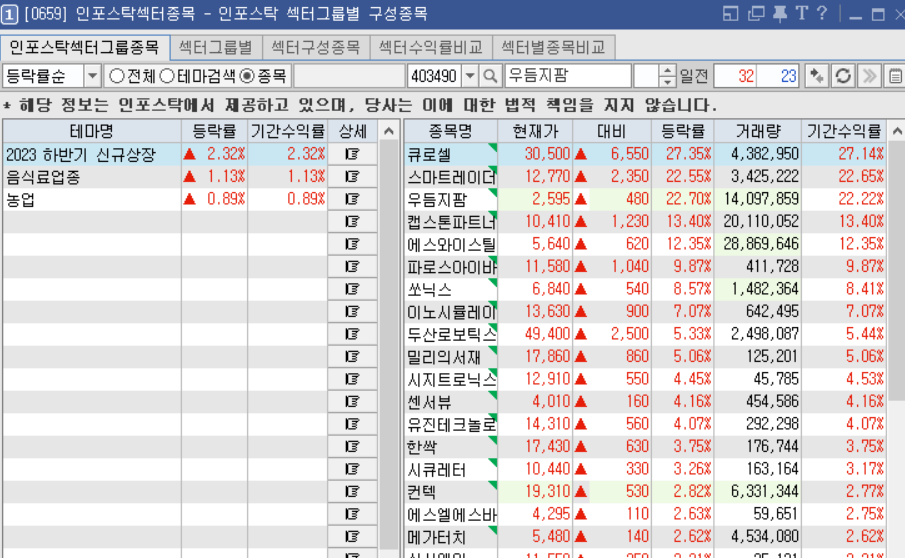Screen dimensions: 905x558
Task: Click the window layout icon in title bar
Action: pyautogui.click(x=731, y=13)
